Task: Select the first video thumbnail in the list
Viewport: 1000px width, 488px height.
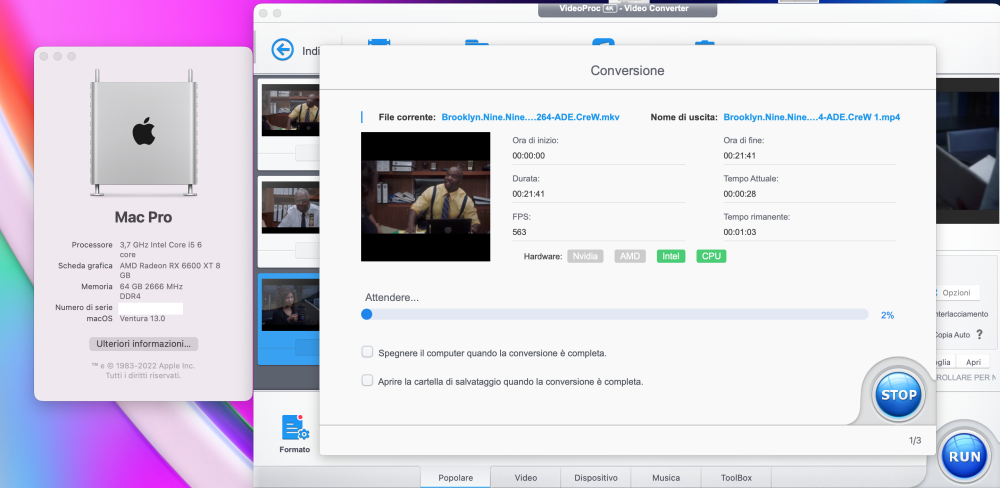Action: coord(290,110)
